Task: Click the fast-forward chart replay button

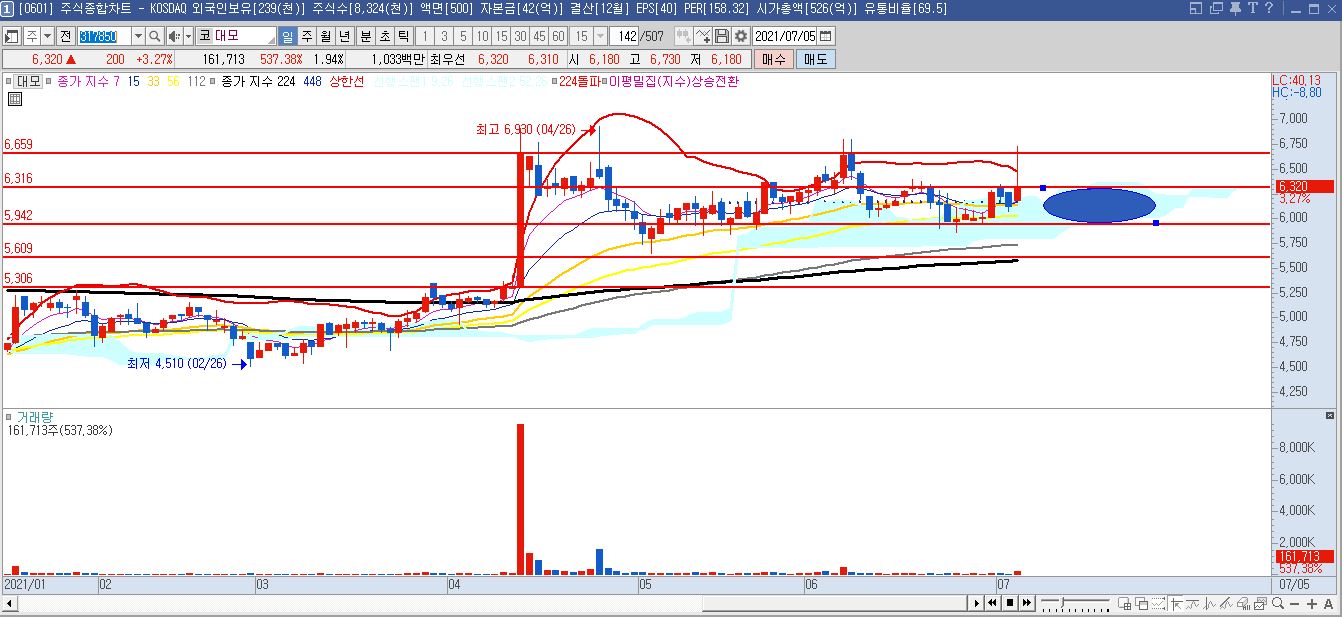Action: coord(1026,603)
